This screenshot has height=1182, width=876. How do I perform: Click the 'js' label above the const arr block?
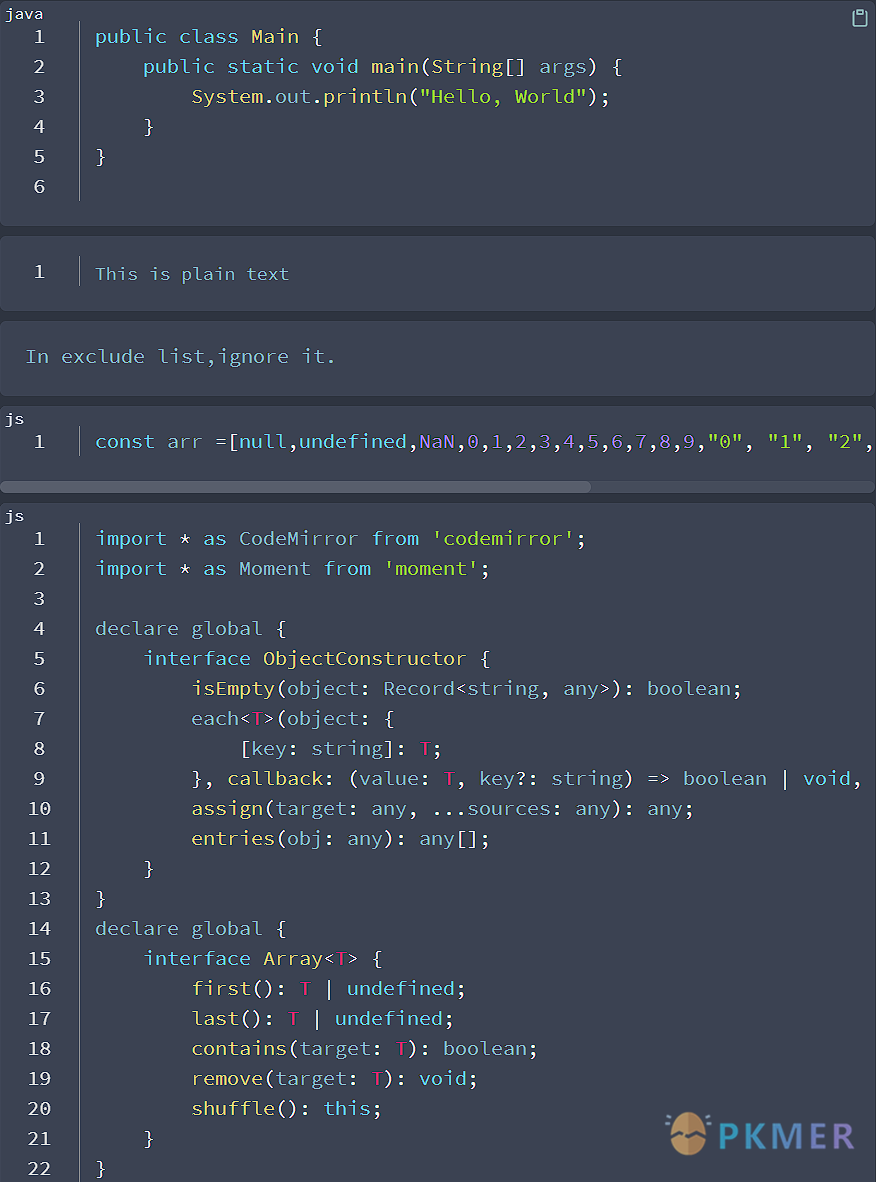[x=14, y=419]
